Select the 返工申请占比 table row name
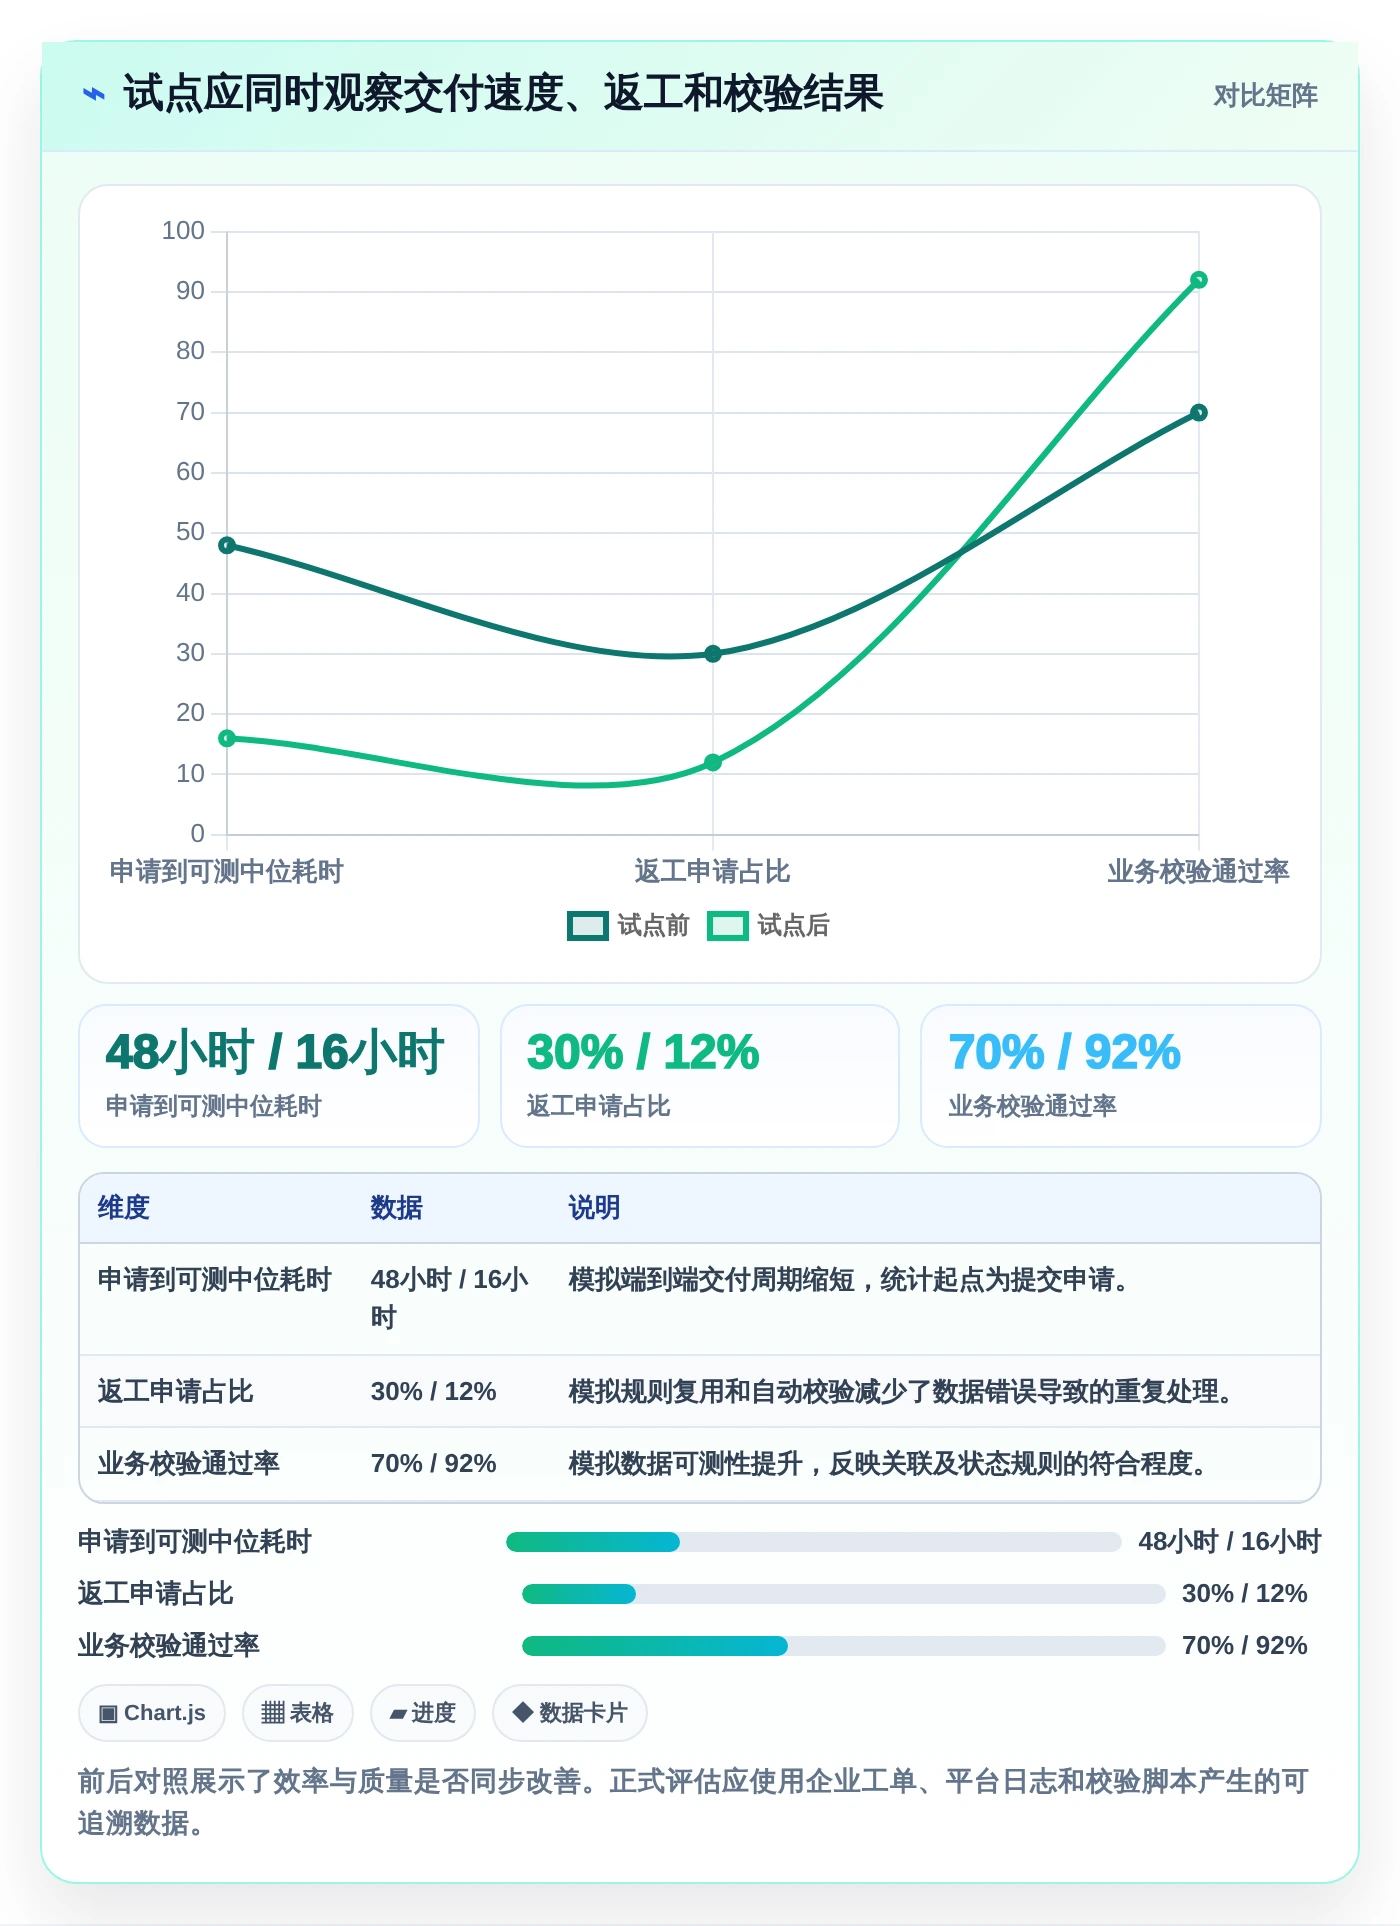The height and width of the screenshot is (1926, 1400). [x=176, y=1391]
